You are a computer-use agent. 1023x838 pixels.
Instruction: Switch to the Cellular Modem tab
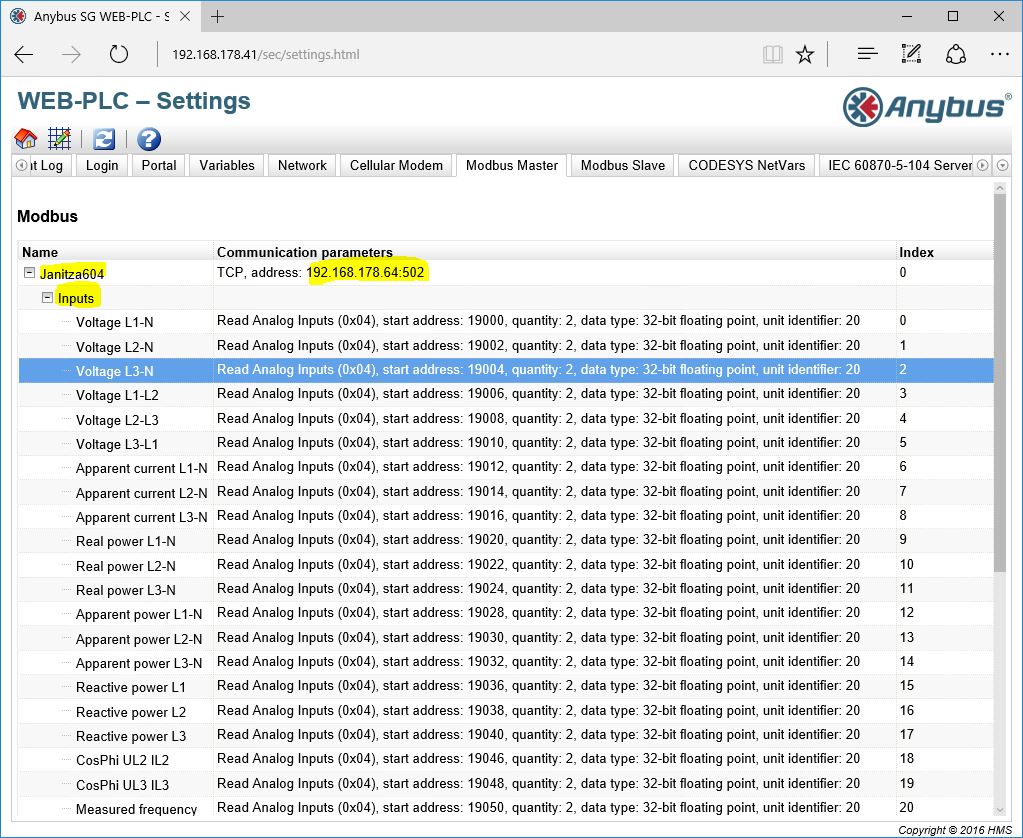pyautogui.click(x=396, y=166)
